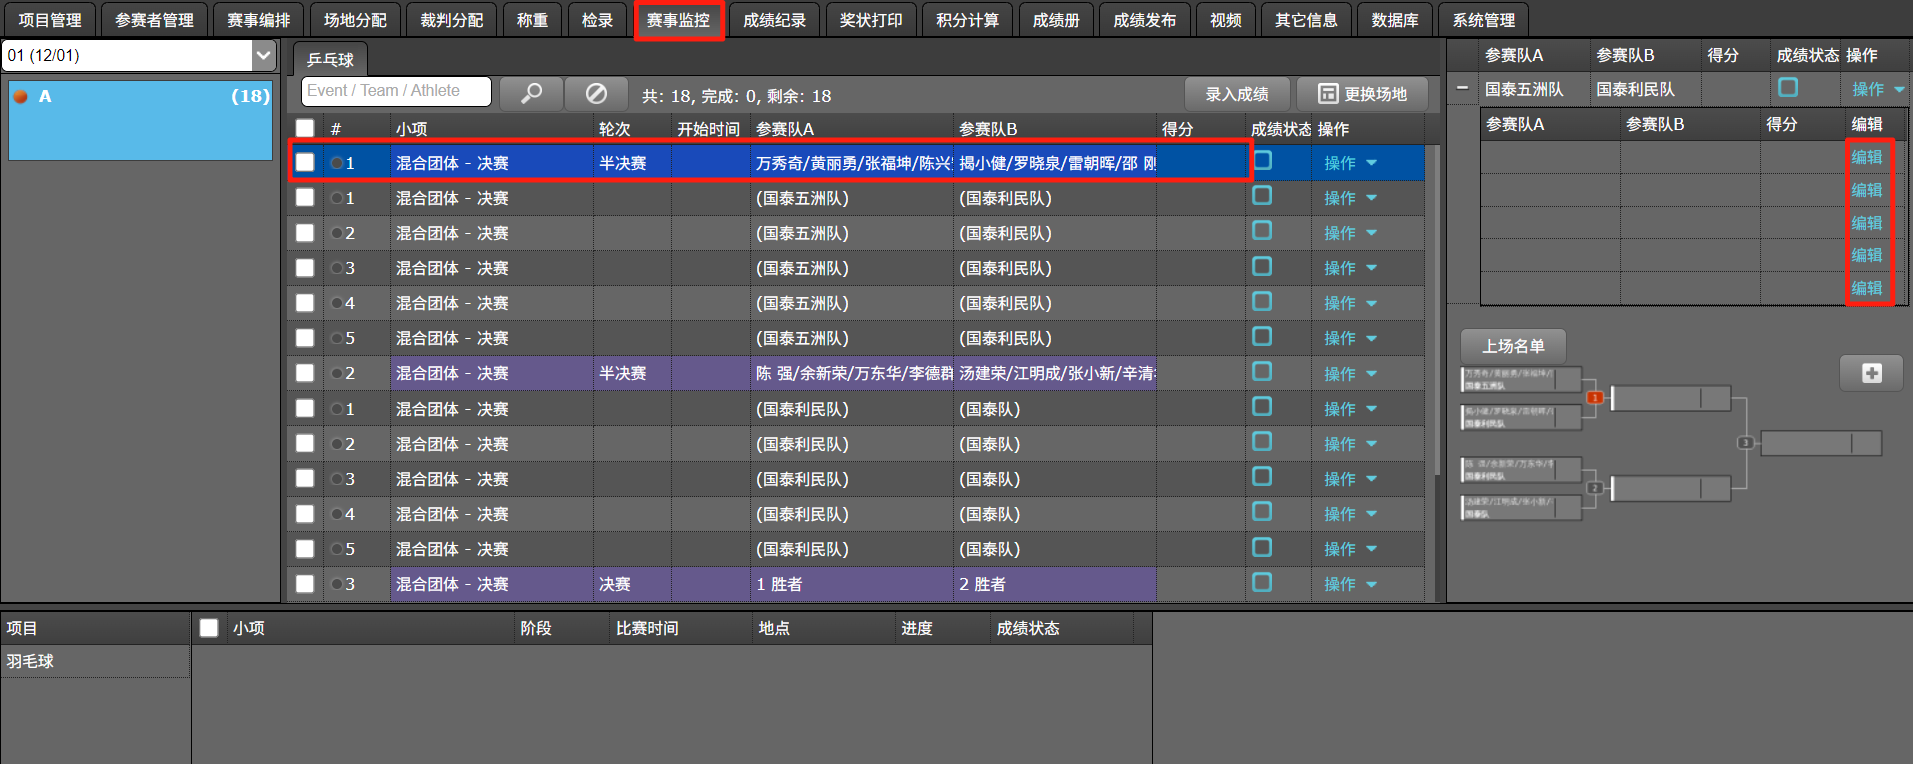Focus the Event / Team / Athlete search field
This screenshot has width=1913, height=764.
pos(396,91)
